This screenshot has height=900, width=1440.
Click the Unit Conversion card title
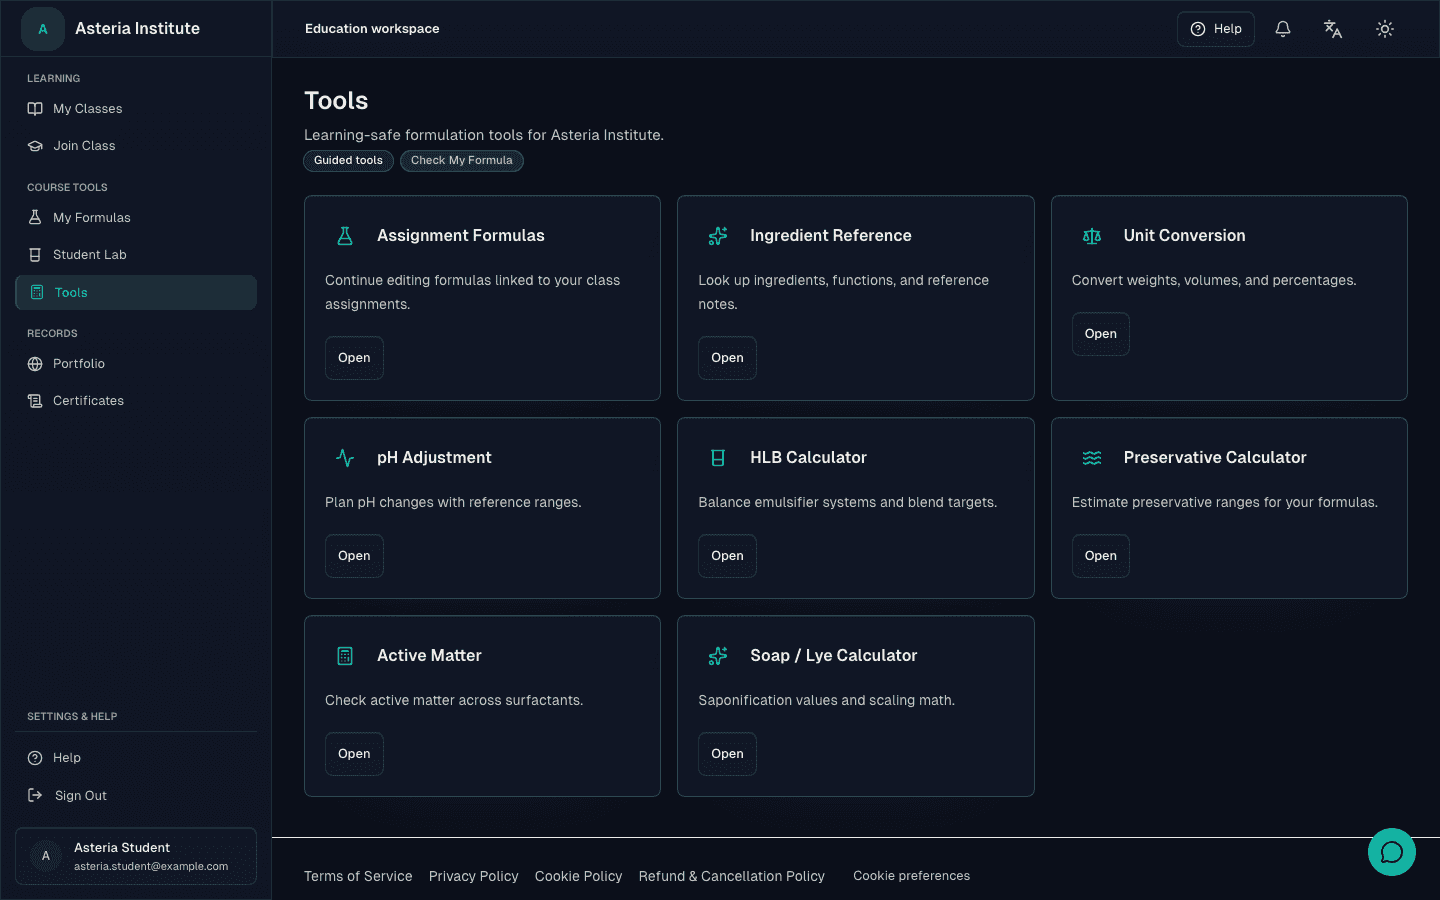coord(1184,236)
